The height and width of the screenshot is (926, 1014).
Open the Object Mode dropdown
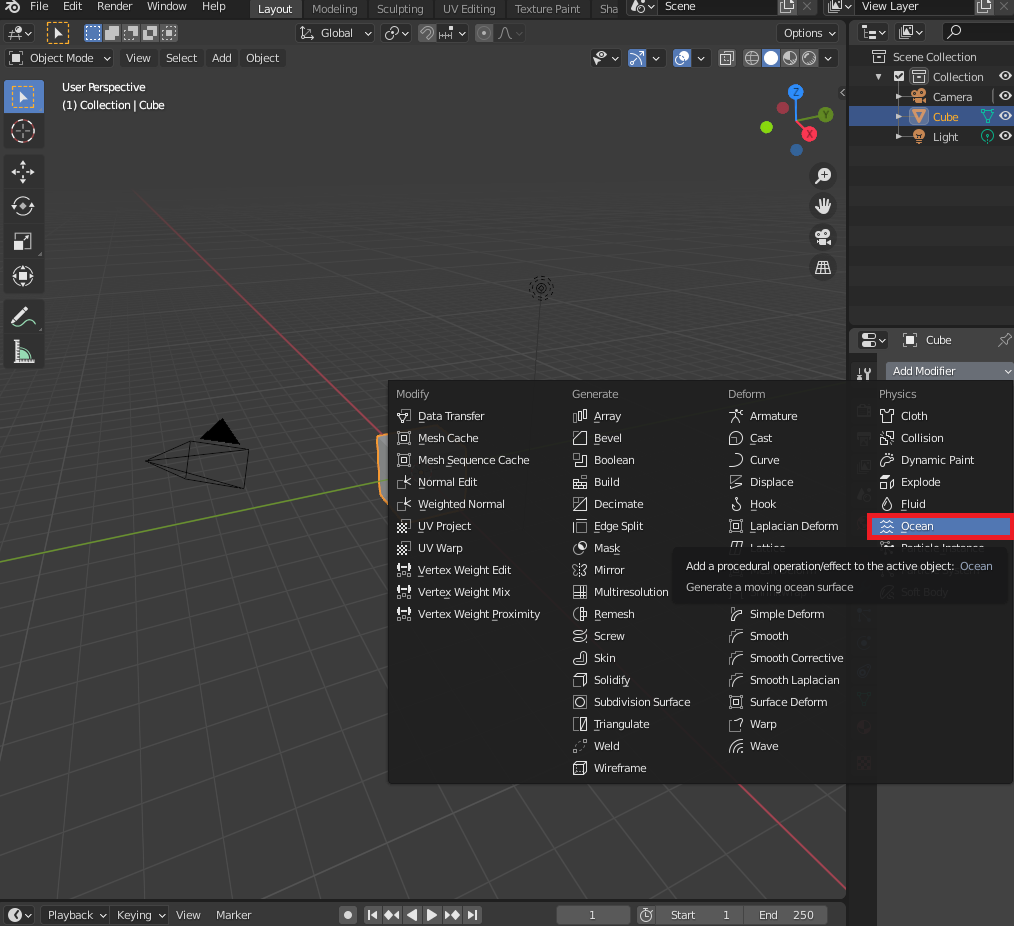[60, 58]
